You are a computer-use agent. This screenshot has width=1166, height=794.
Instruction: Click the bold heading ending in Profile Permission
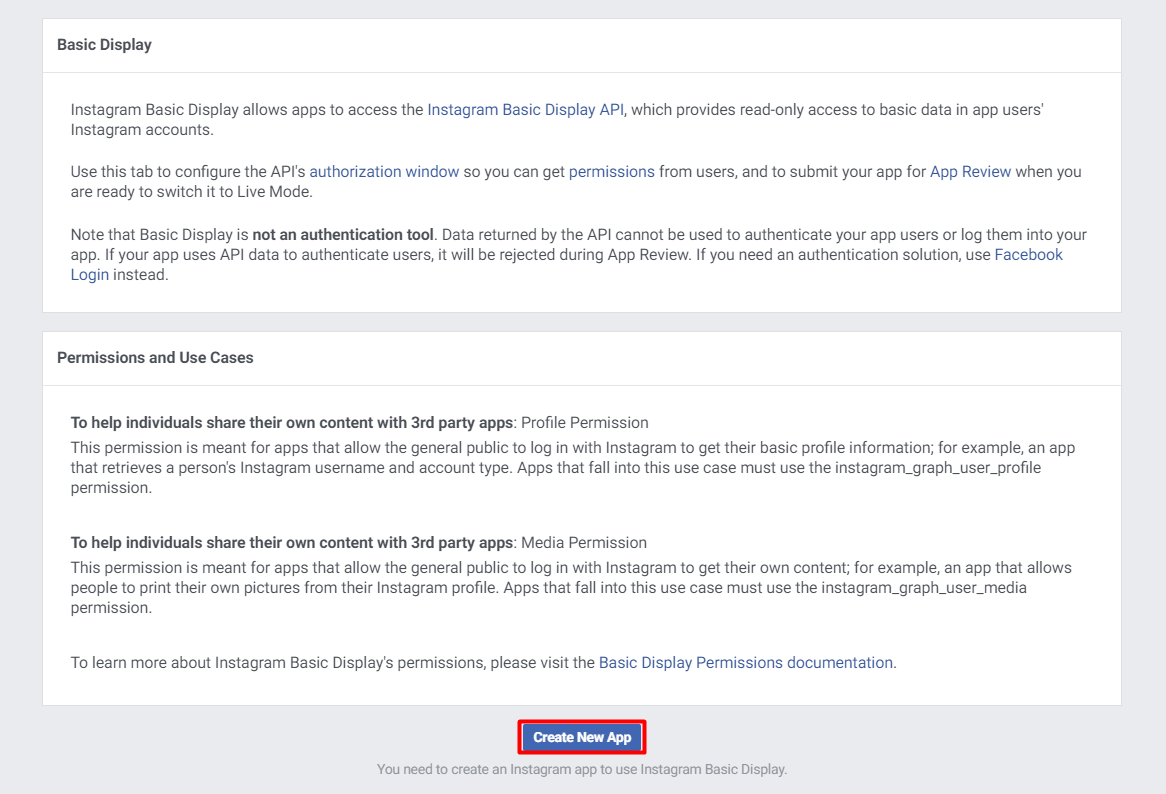291,422
